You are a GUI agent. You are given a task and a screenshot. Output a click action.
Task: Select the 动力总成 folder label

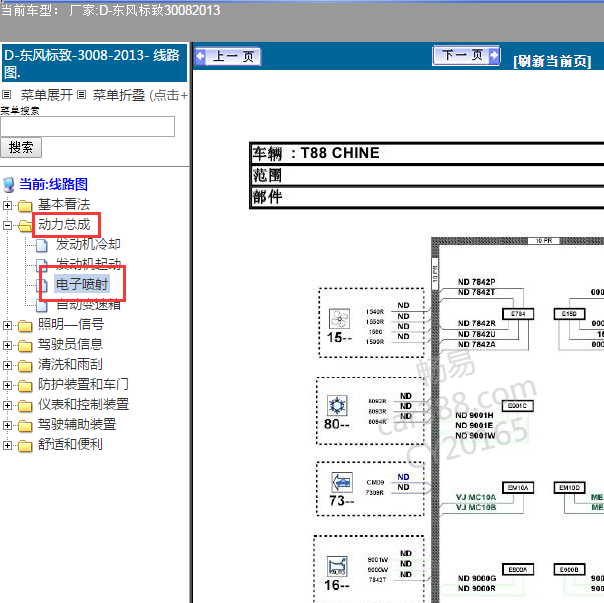pyautogui.click(x=64, y=225)
